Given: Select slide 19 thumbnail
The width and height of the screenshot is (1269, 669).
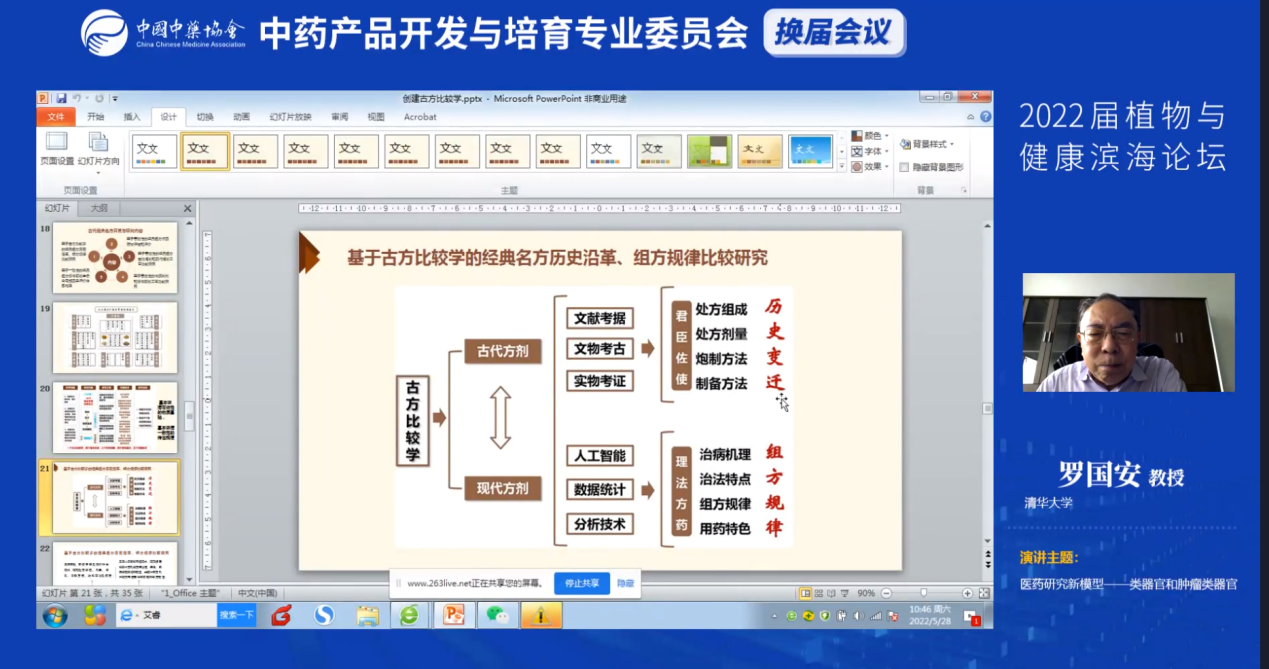Looking at the screenshot, I should [115, 337].
